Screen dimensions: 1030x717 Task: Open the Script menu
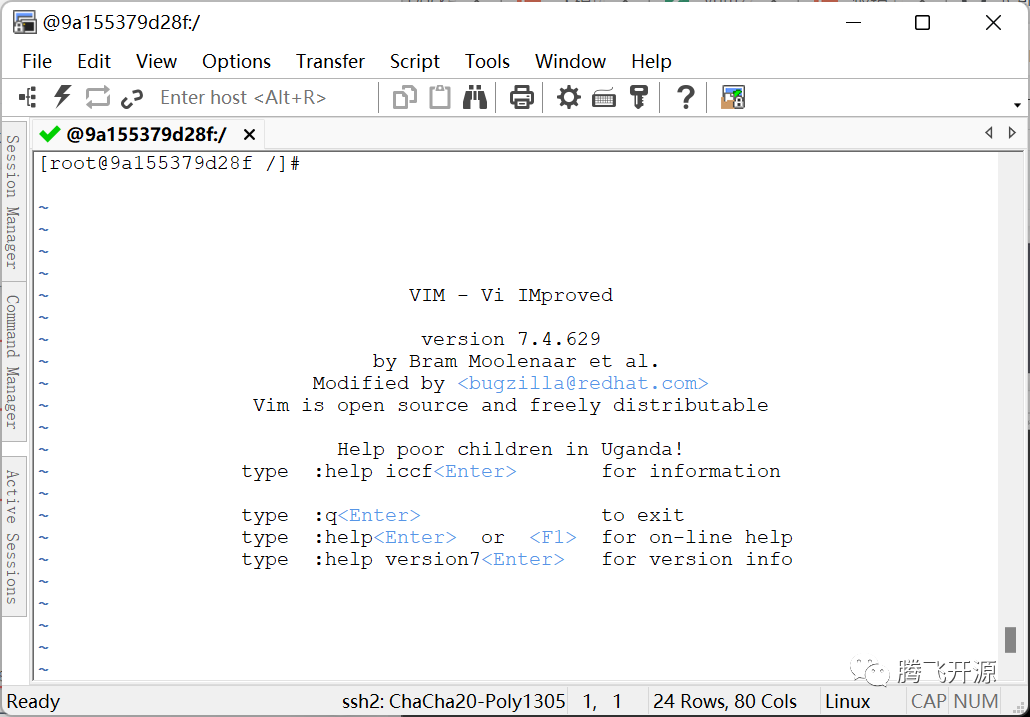coord(415,62)
